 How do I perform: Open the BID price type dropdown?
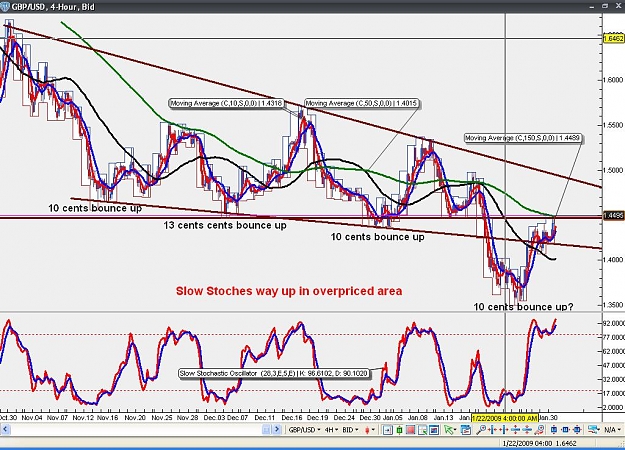tap(350, 430)
